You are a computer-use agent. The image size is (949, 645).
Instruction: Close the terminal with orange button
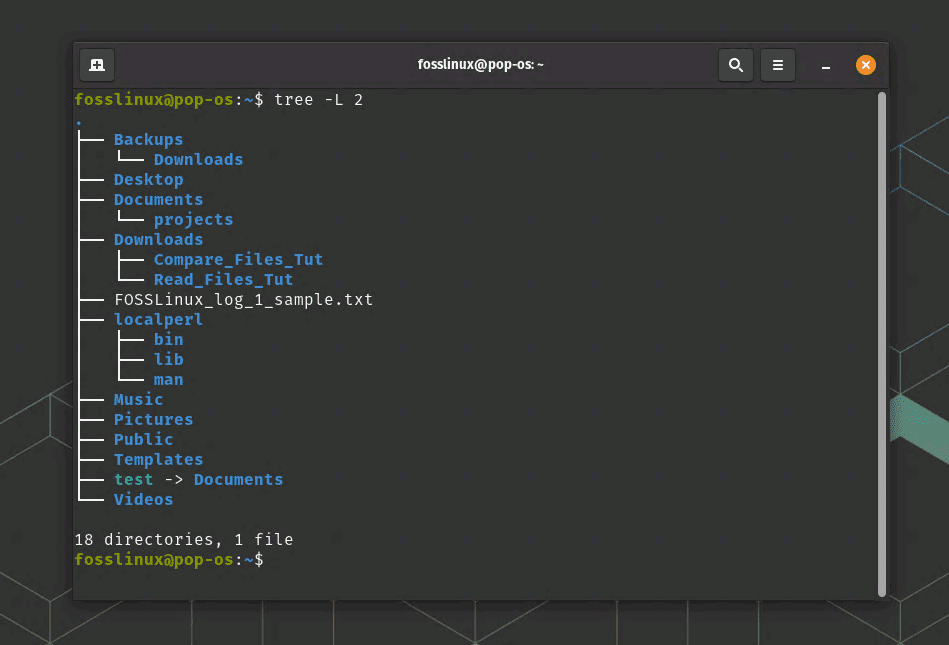tap(866, 65)
